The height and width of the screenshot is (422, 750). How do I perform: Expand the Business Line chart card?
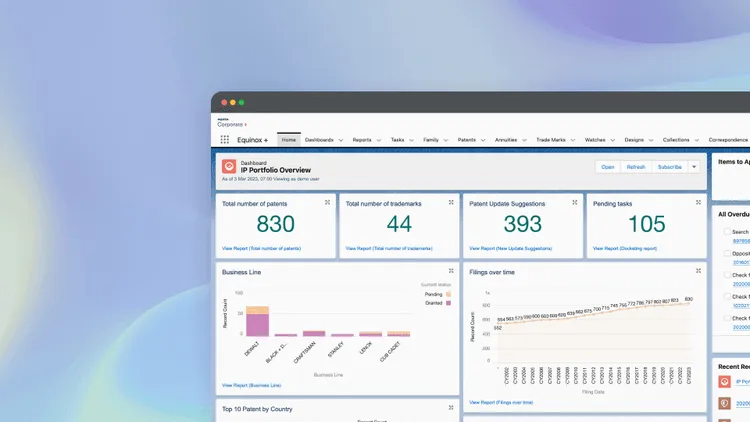[451, 271]
